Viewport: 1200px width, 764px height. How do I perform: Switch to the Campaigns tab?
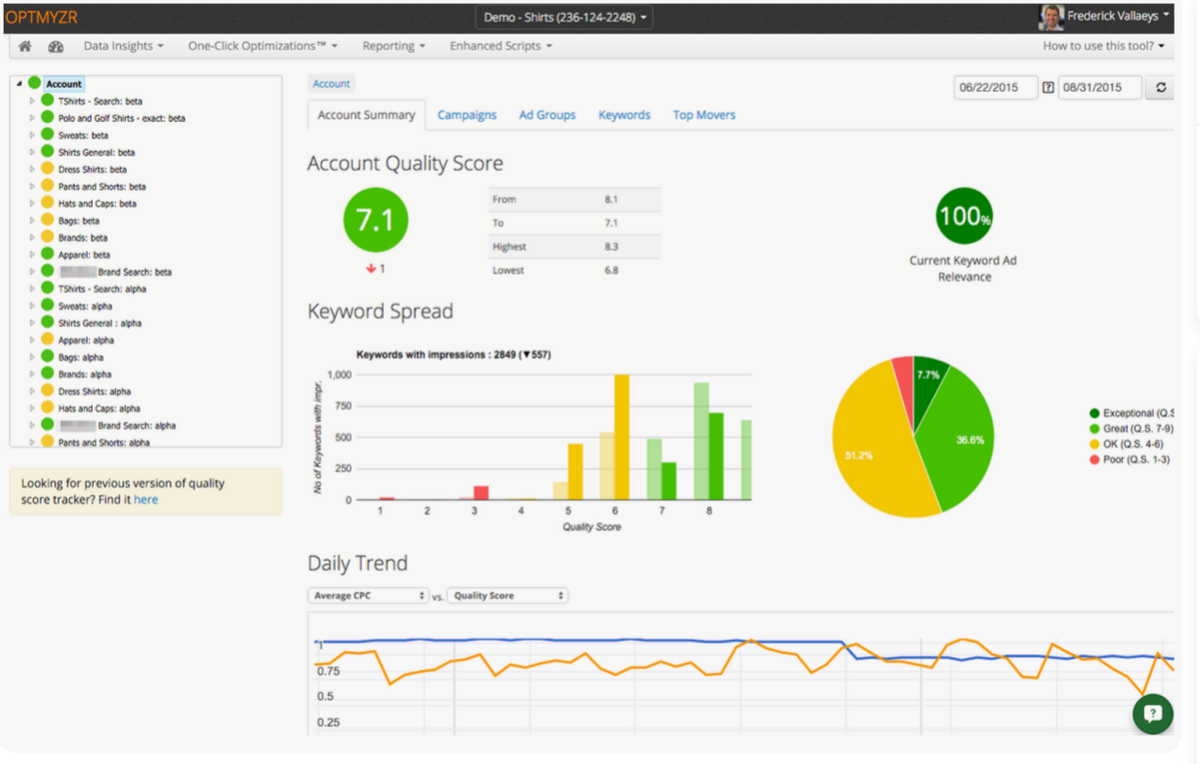tap(467, 115)
